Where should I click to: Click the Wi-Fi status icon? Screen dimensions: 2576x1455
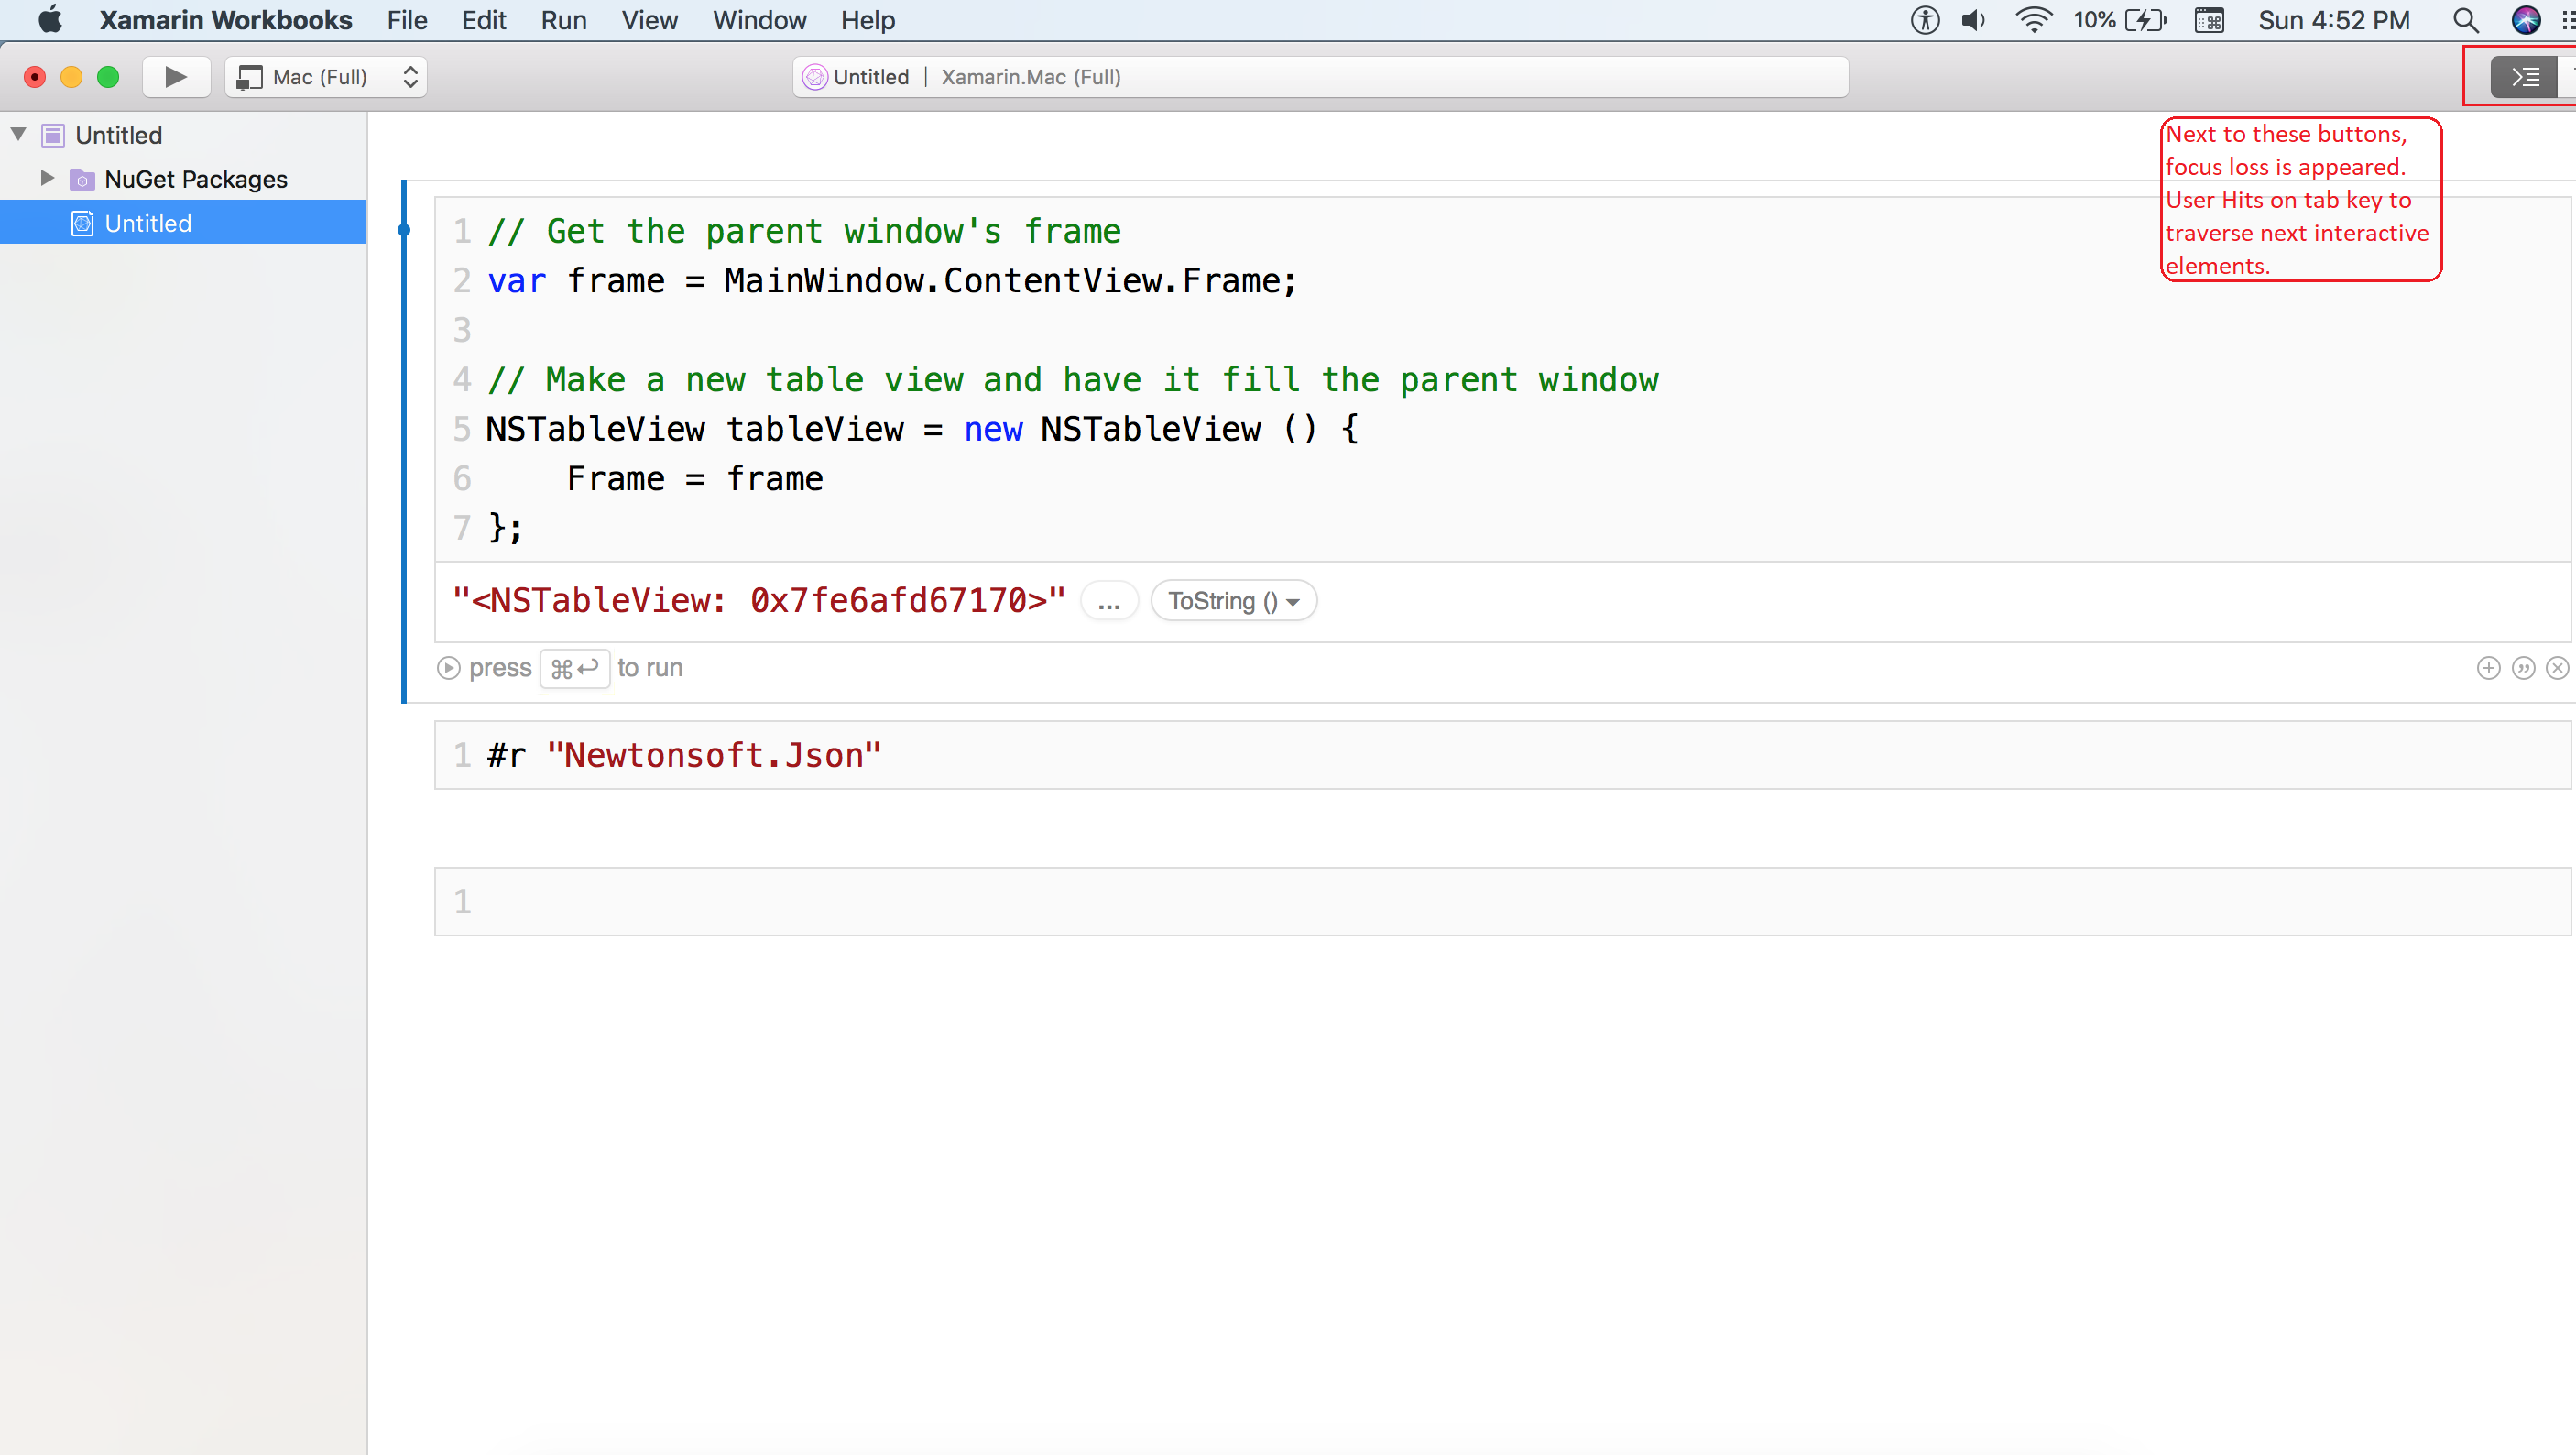coord(2032,20)
